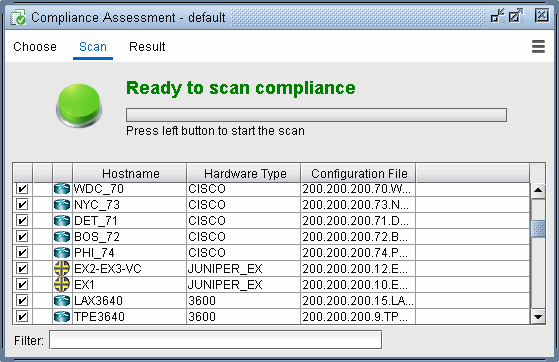Click the scroll down arrow of device list
The height and width of the screenshot is (362, 559).
[538, 316]
